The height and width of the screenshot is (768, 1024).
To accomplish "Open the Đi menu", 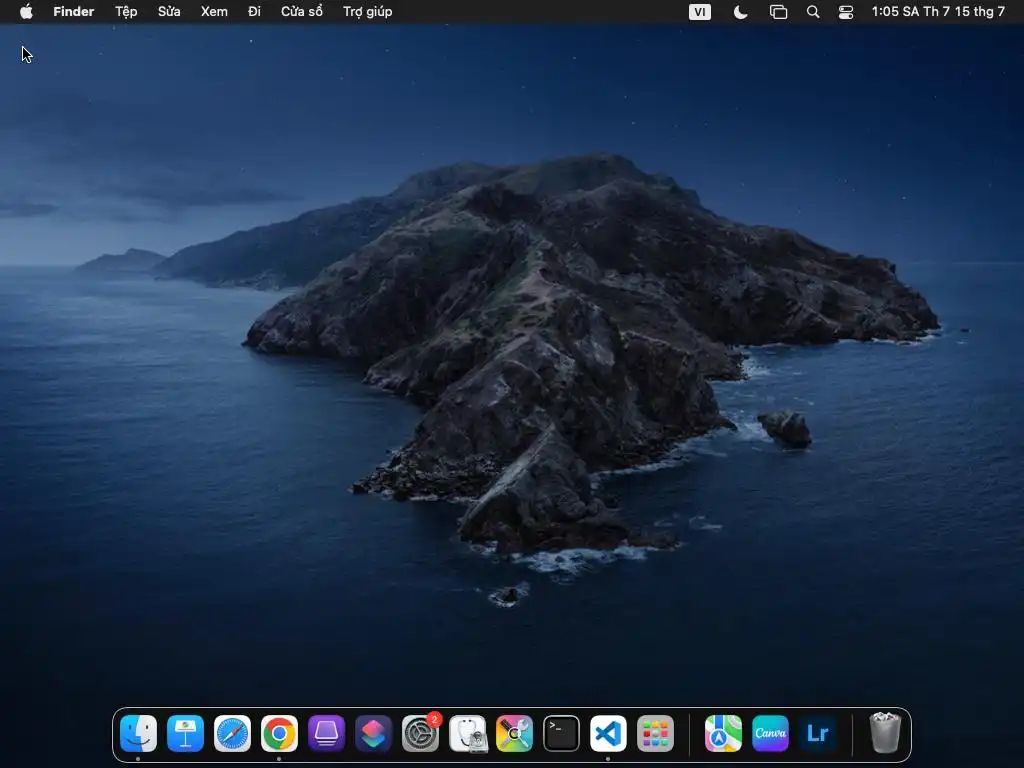I will tap(254, 12).
